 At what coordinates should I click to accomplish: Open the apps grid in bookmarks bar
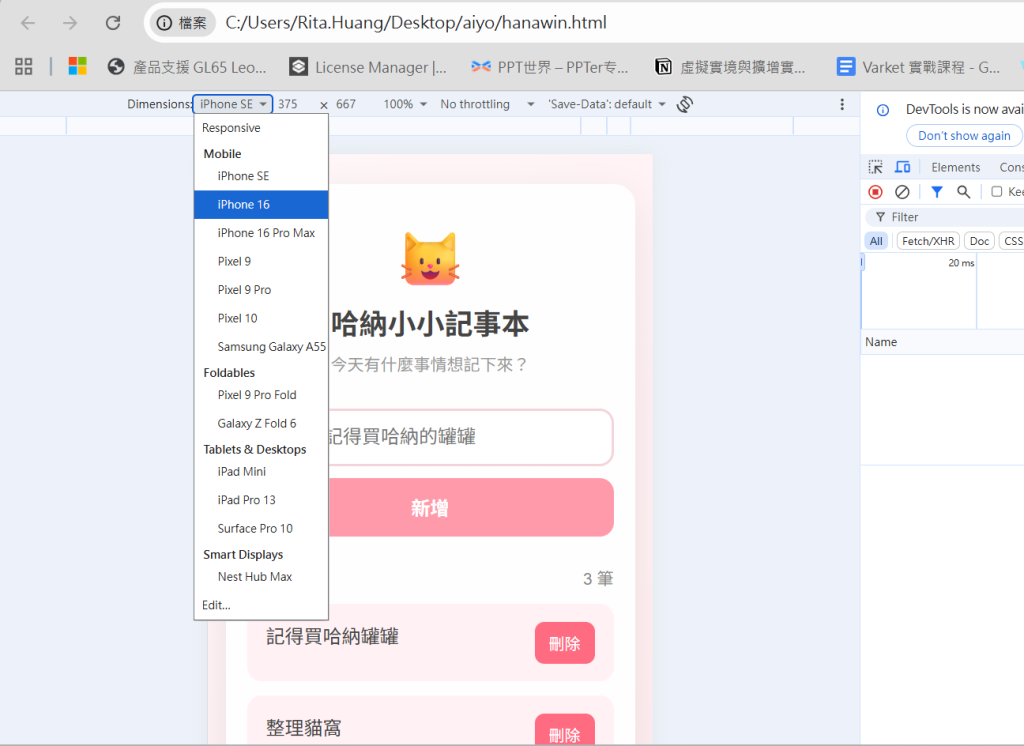(x=24, y=66)
